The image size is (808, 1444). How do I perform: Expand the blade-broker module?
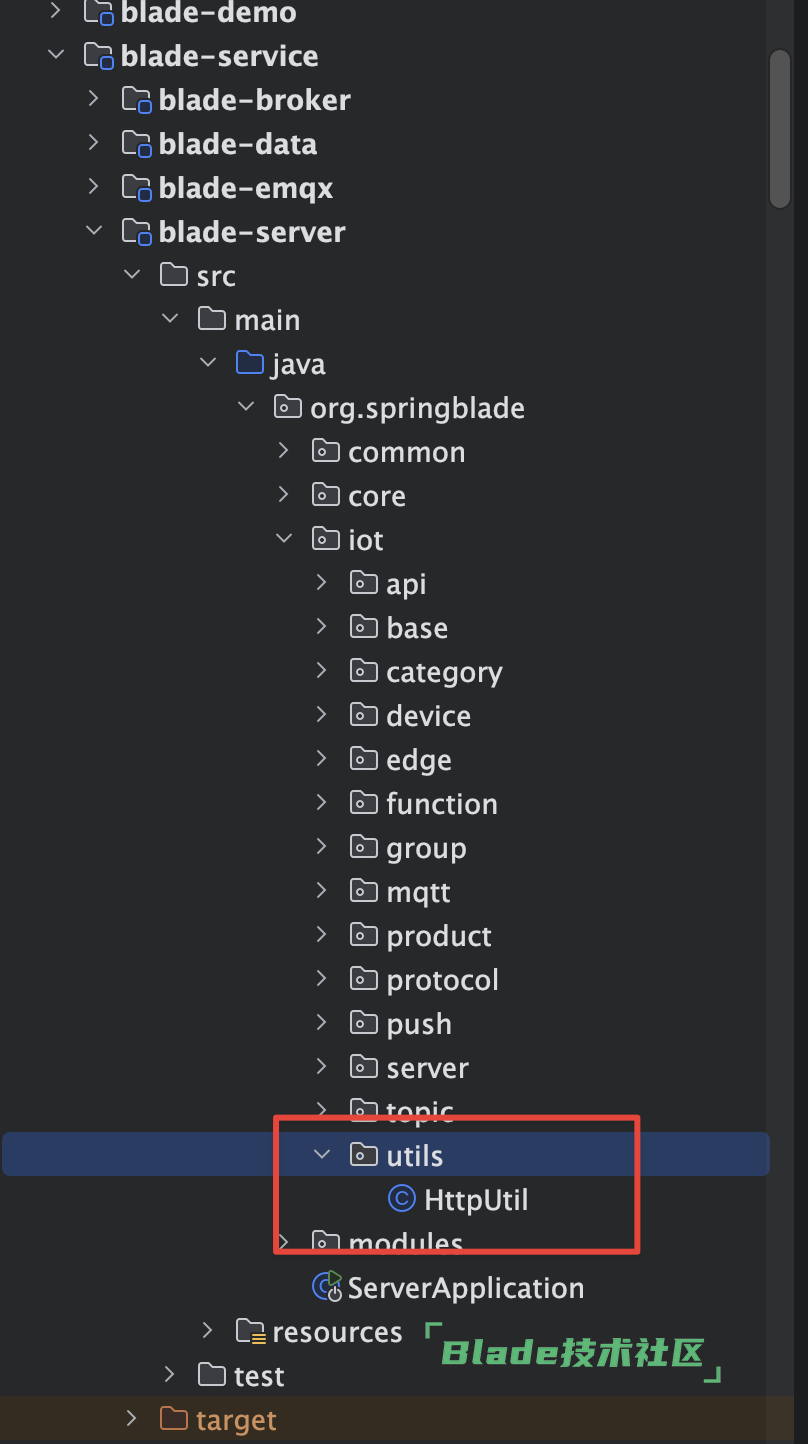pyautogui.click(x=94, y=99)
